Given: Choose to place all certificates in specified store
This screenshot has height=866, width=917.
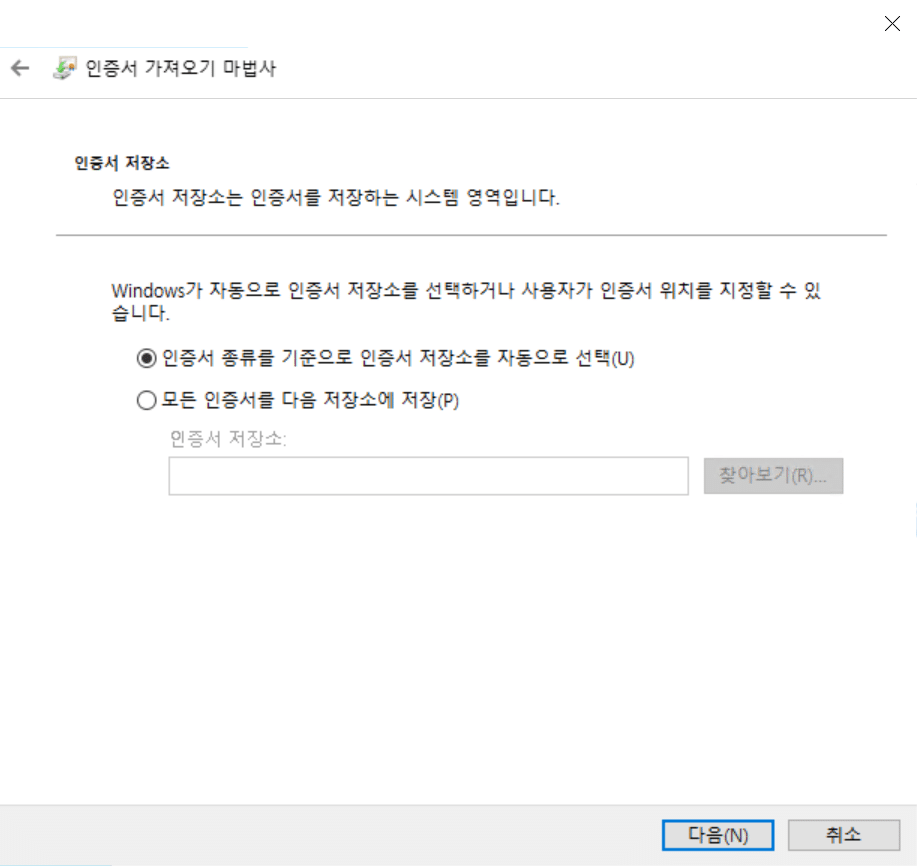Looking at the screenshot, I should point(144,400).
